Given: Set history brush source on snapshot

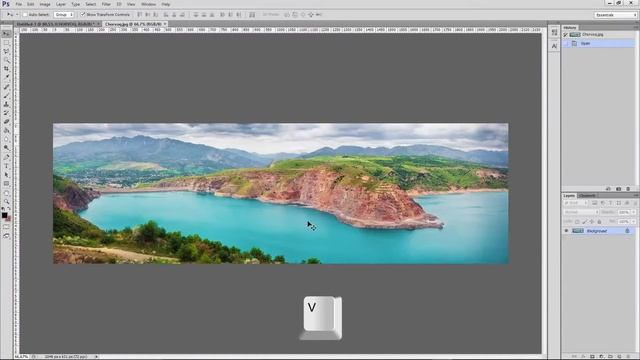Looking at the screenshot, I should (x=566, y=35).
